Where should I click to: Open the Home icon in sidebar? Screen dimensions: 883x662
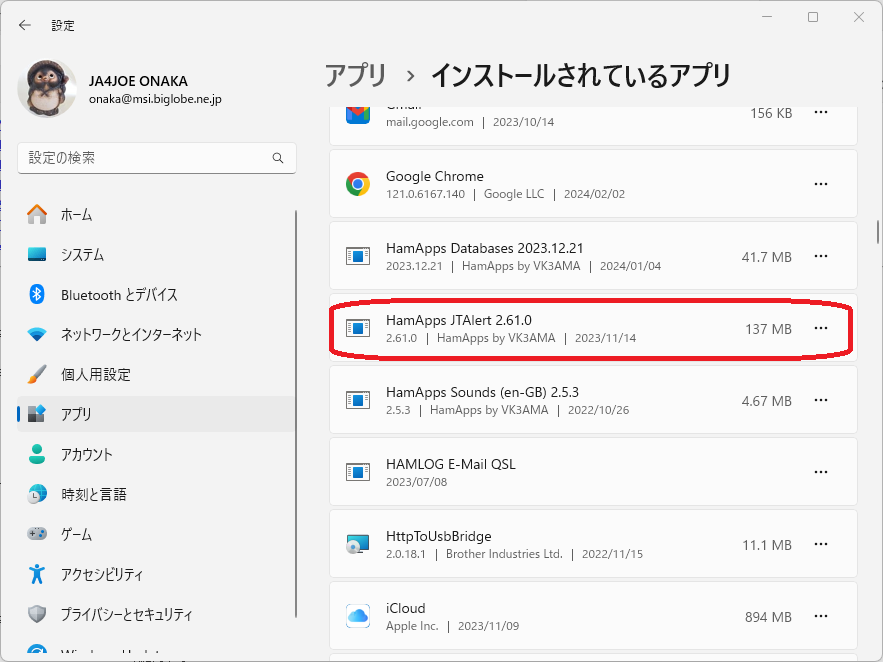pyautogui.click(x=37, y=214)
